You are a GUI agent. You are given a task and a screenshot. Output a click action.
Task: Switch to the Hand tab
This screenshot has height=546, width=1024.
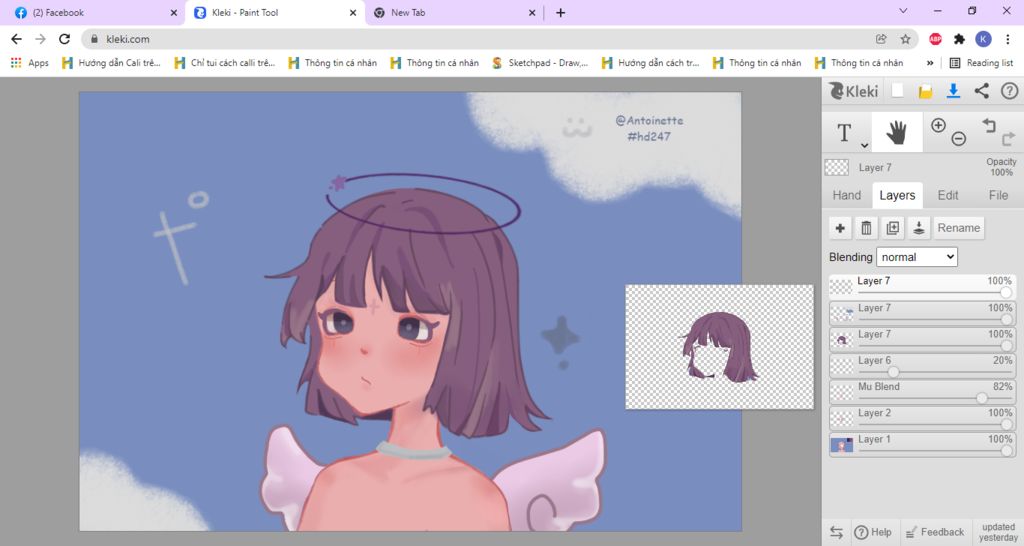846,195
